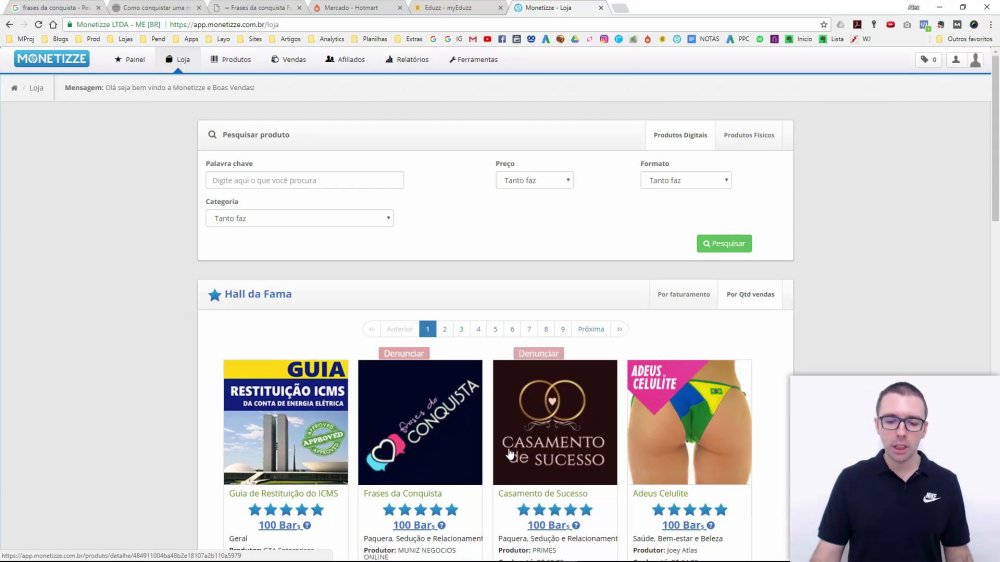Go to pagination page 4
The width and height of the screenshot is (1000, 562).
(478, 329)
